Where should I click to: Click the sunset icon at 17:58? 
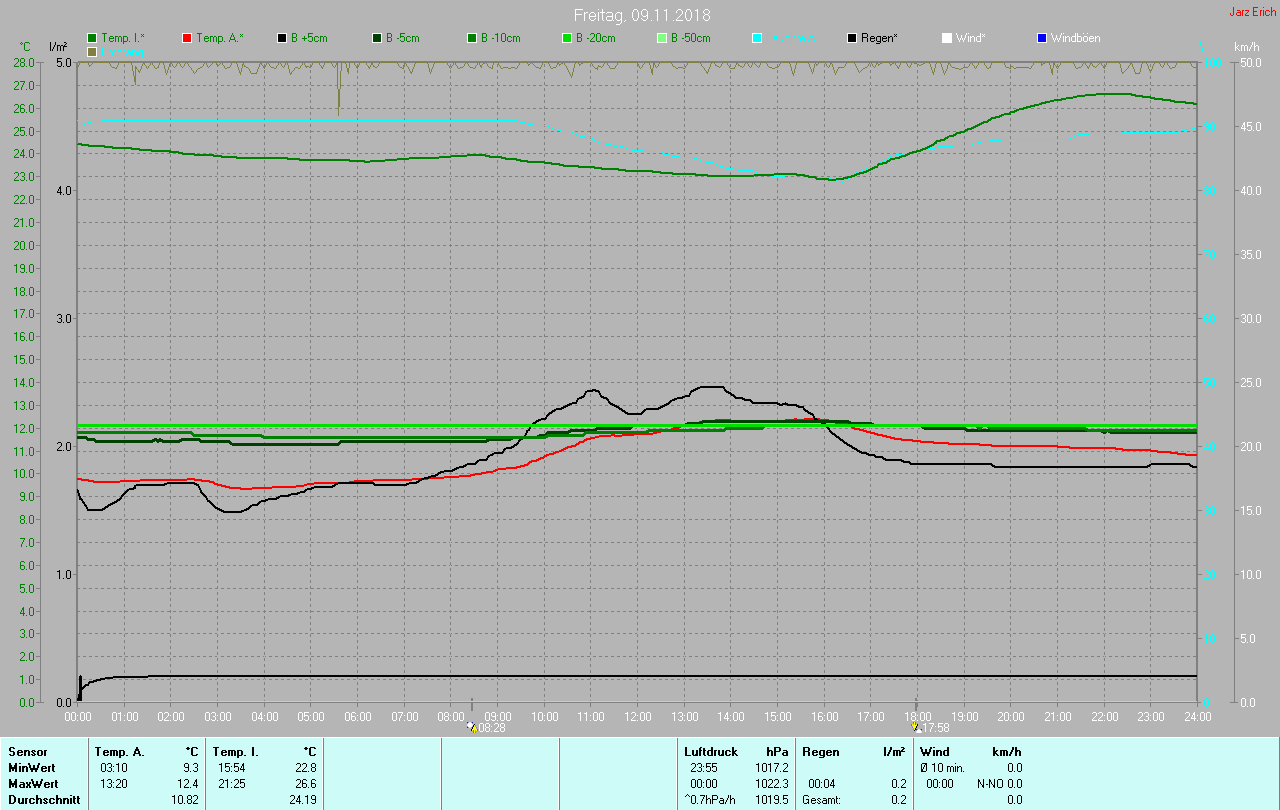(x=915, y=727)
